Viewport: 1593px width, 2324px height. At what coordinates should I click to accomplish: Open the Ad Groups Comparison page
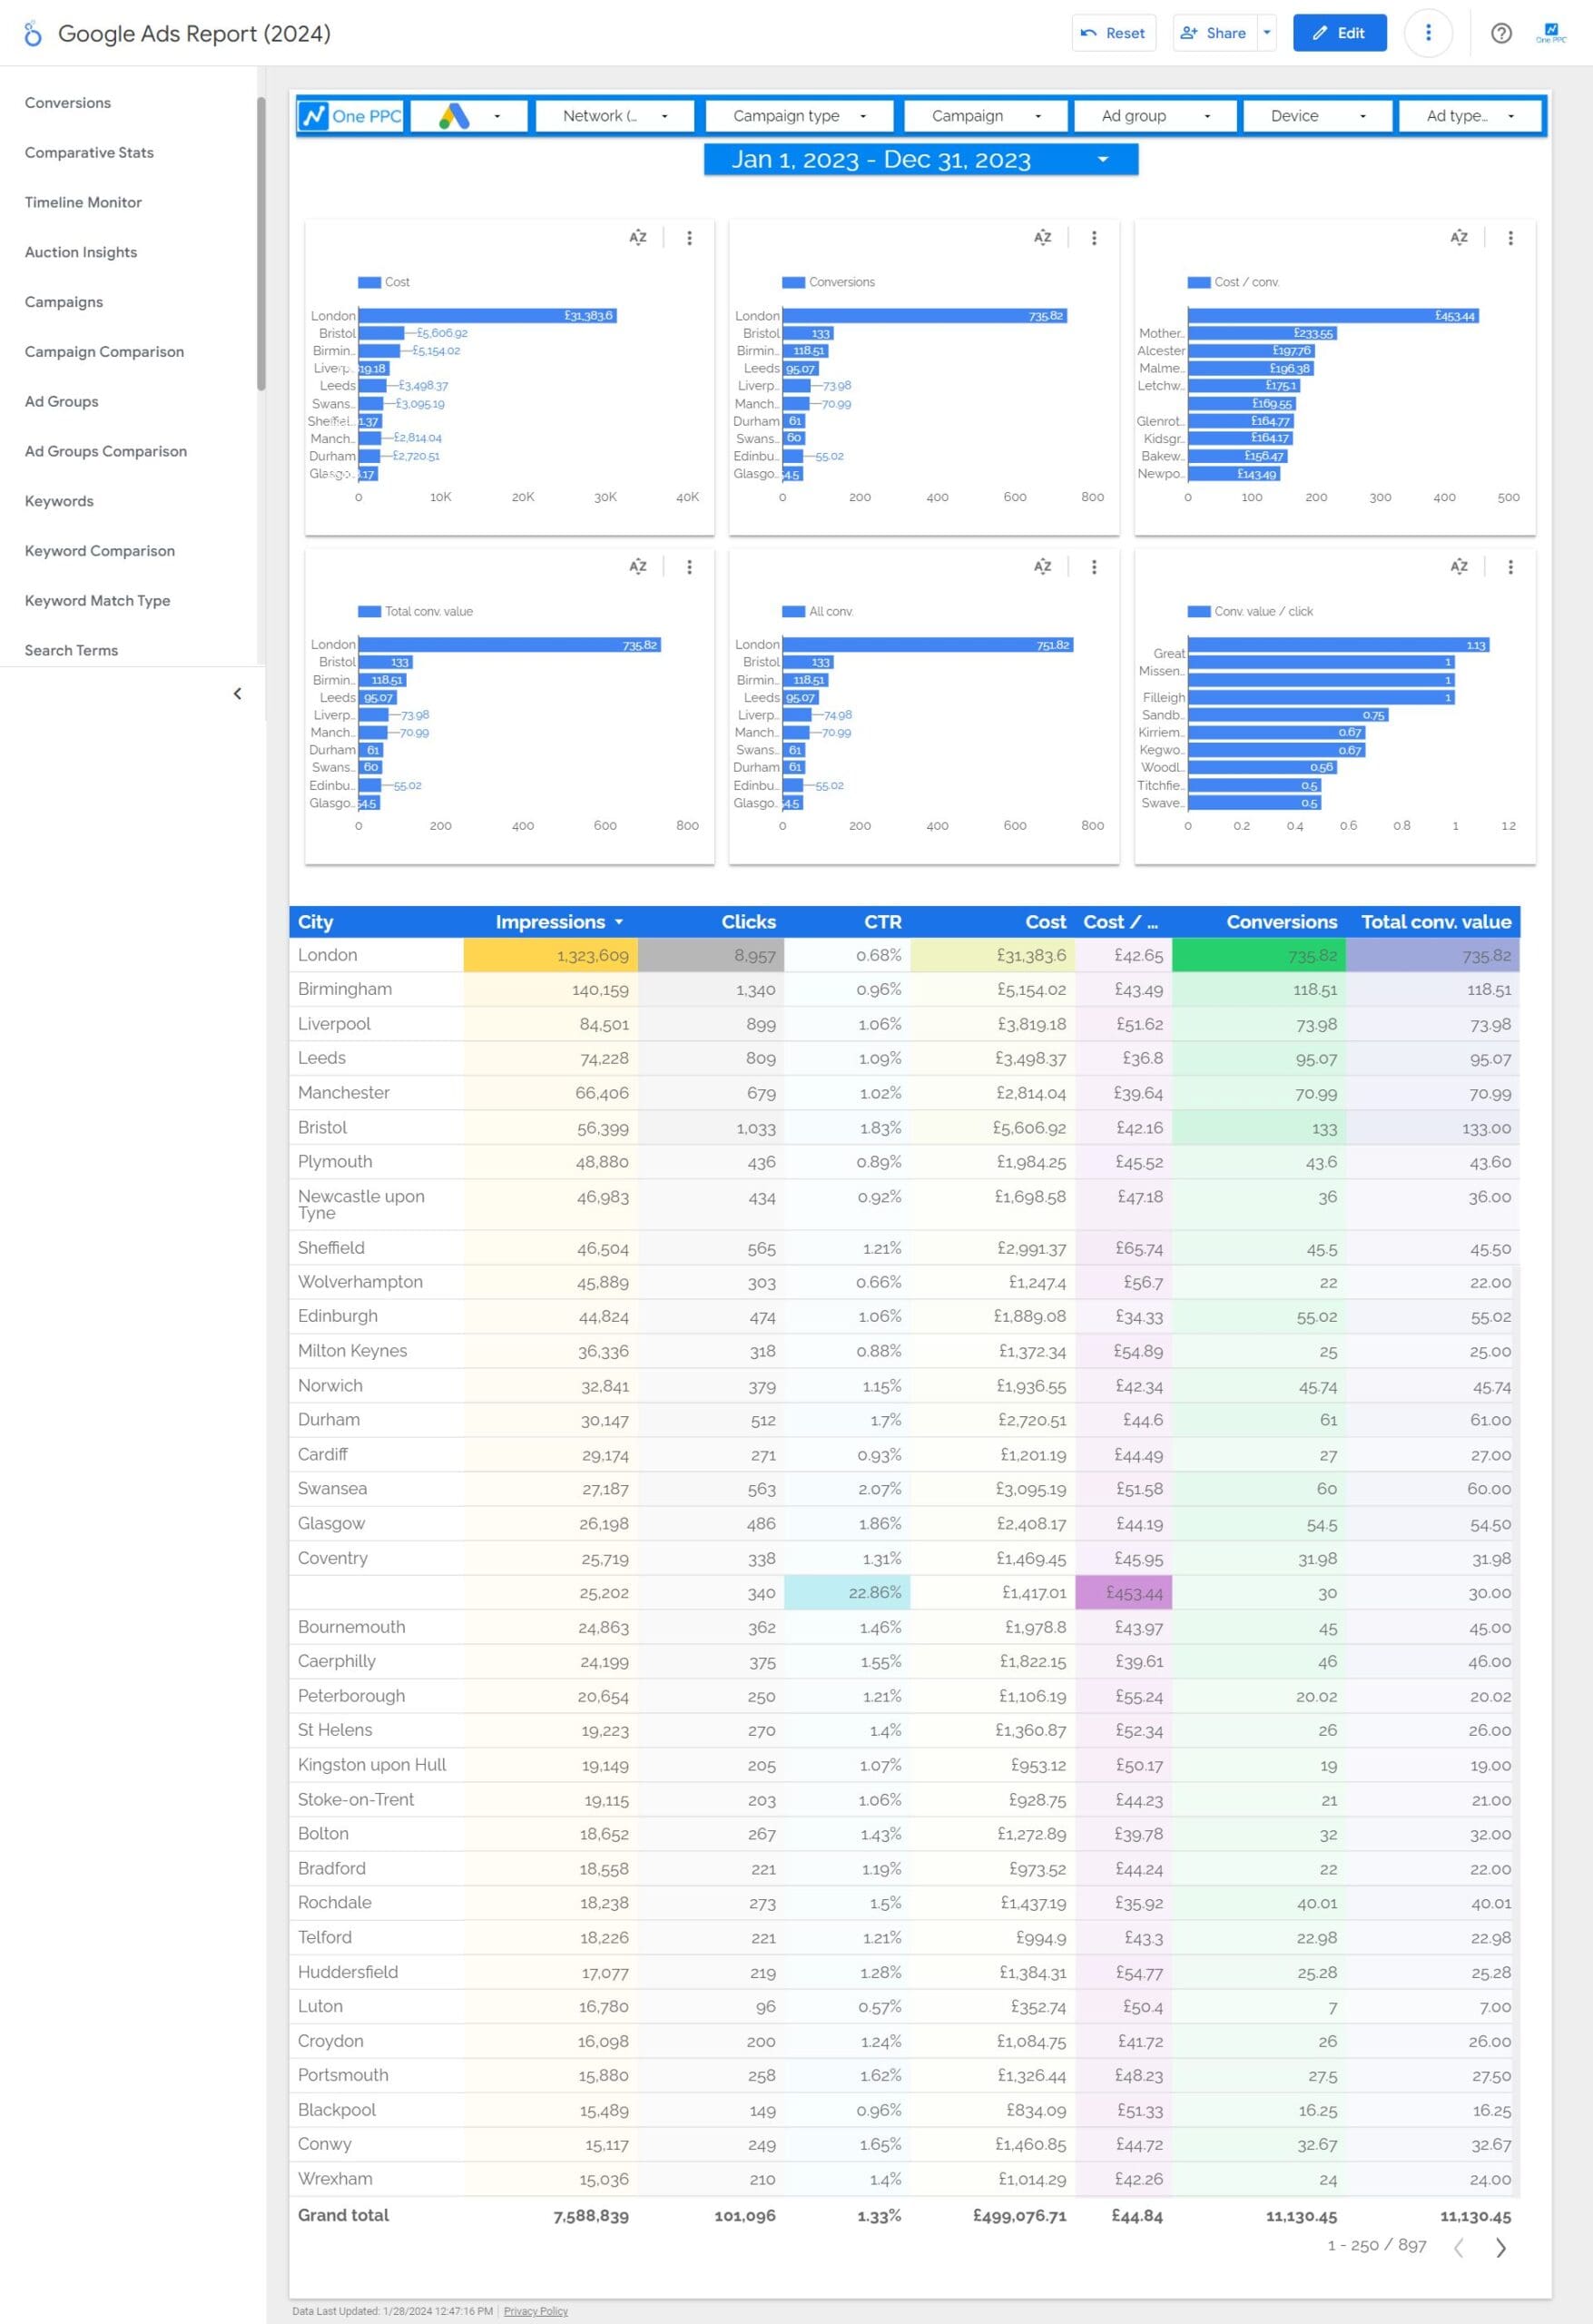[106, 451]
